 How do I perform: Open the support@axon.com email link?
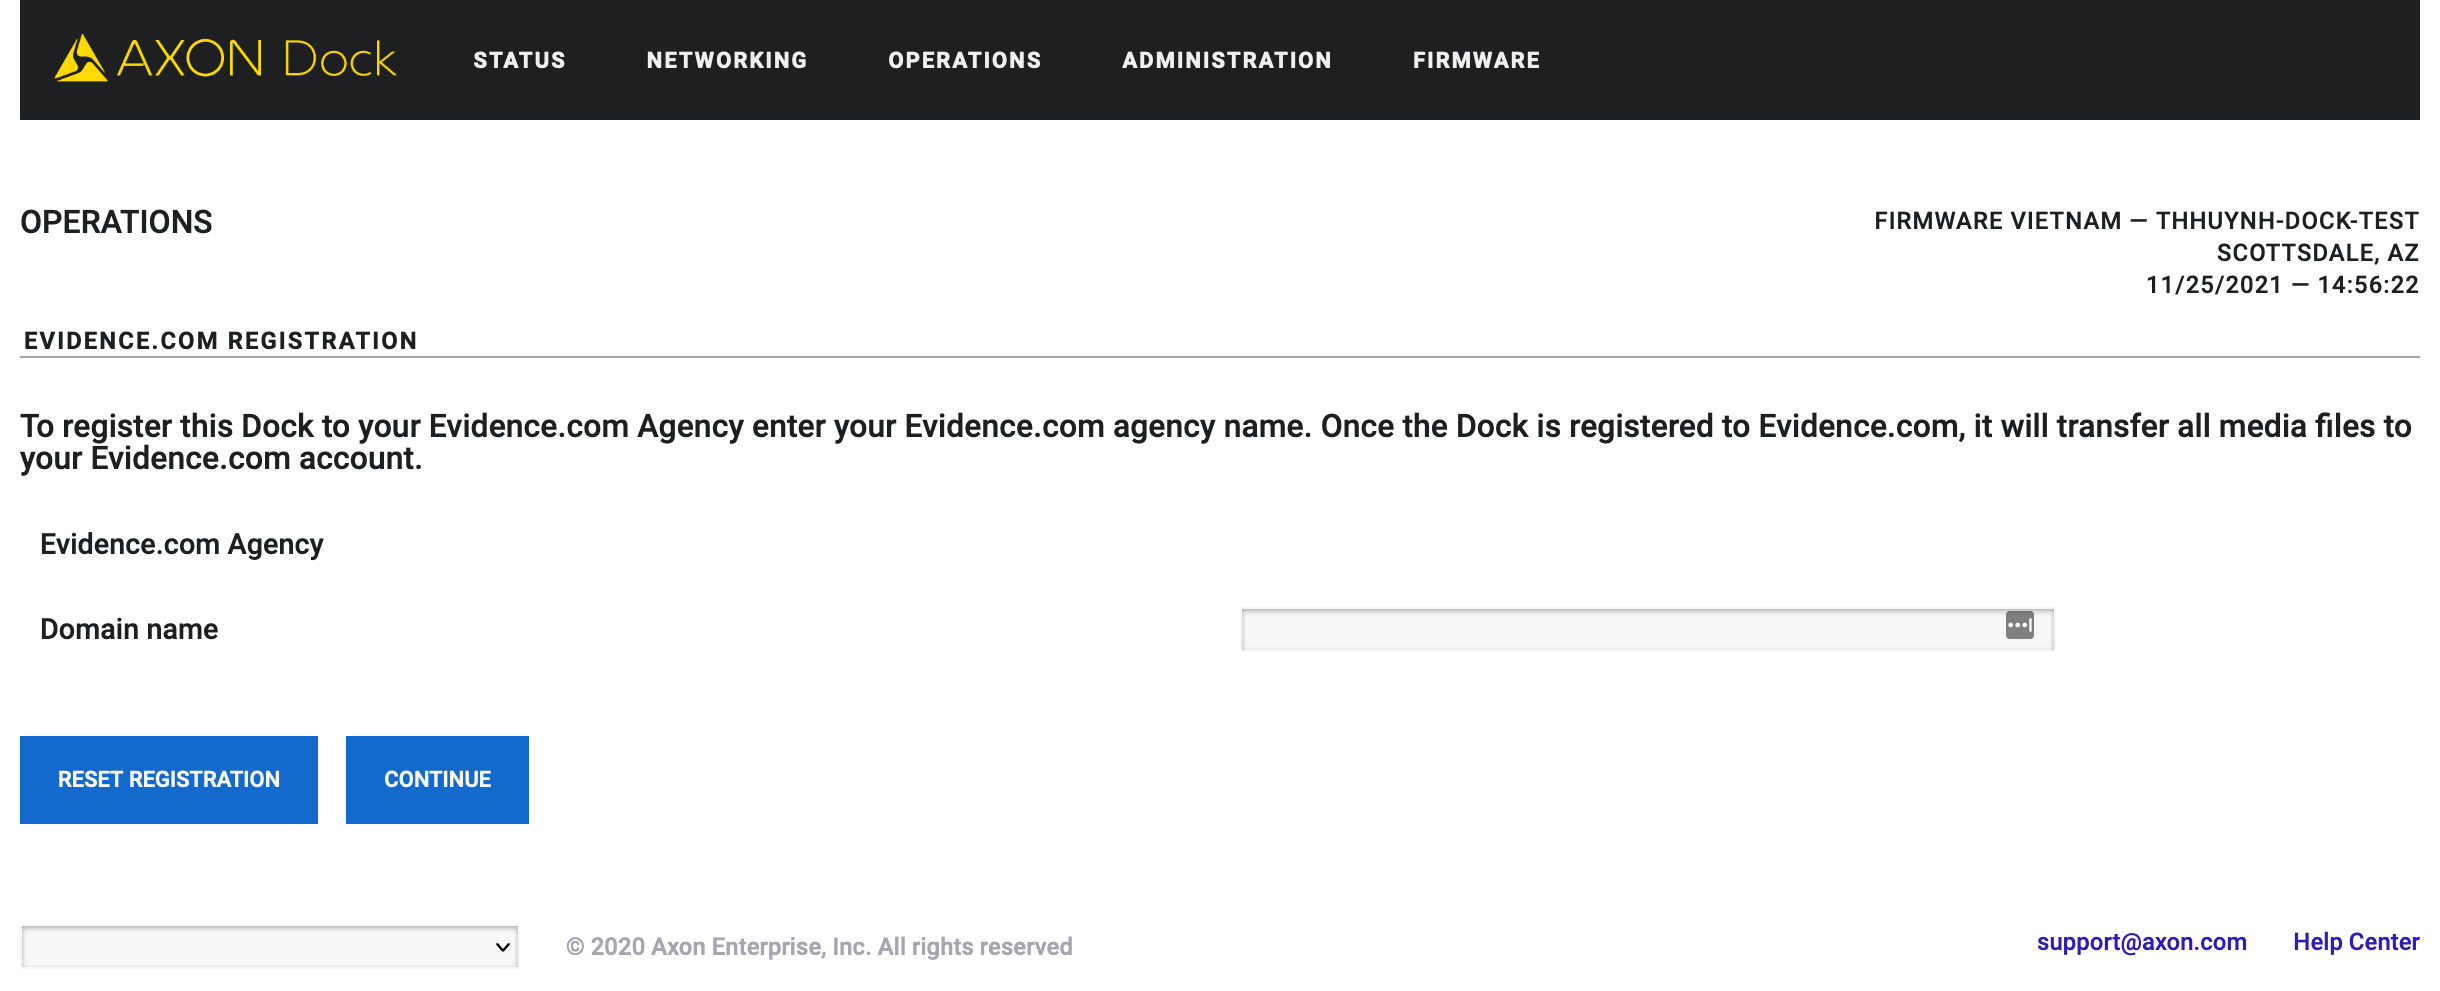pos(2142,942)
